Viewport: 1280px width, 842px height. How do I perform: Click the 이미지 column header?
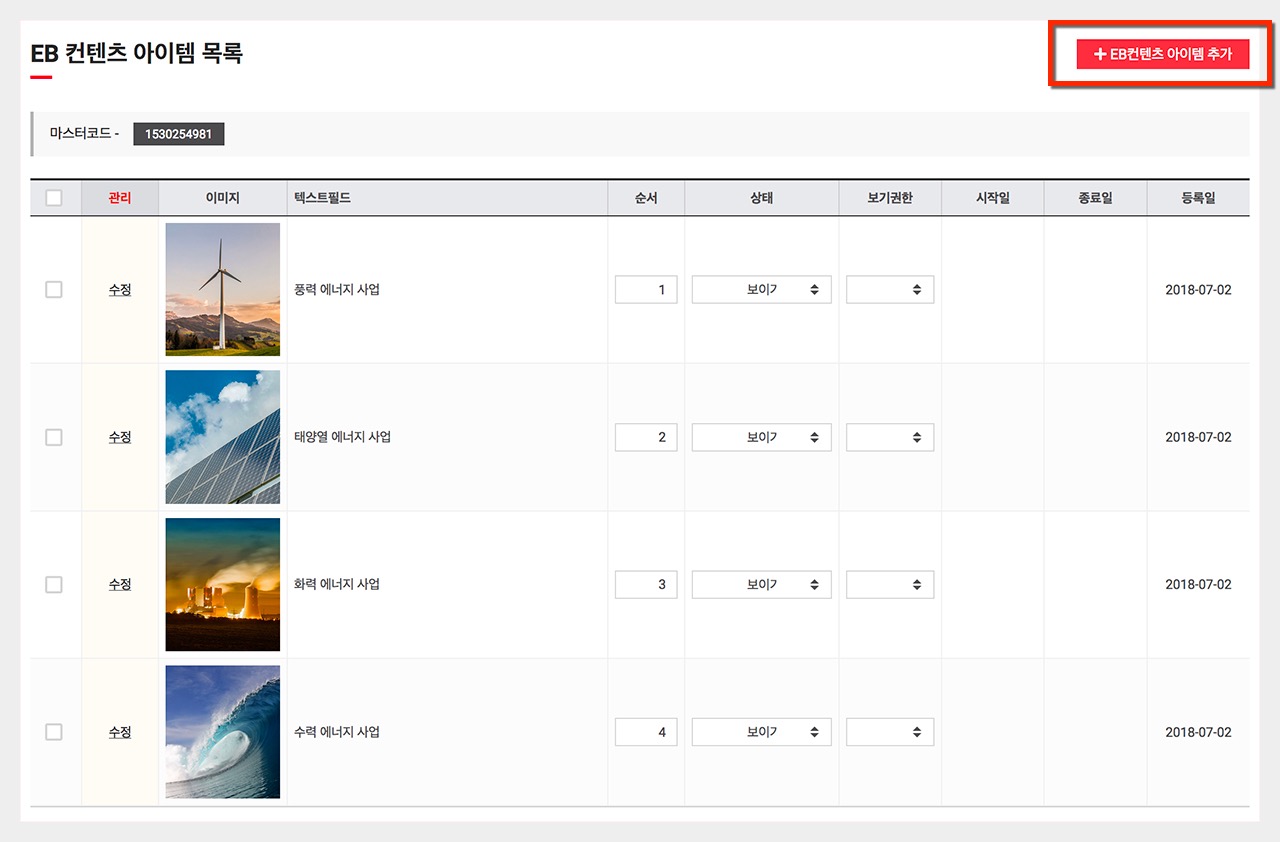pyautogui.click(x=223, y=198)
